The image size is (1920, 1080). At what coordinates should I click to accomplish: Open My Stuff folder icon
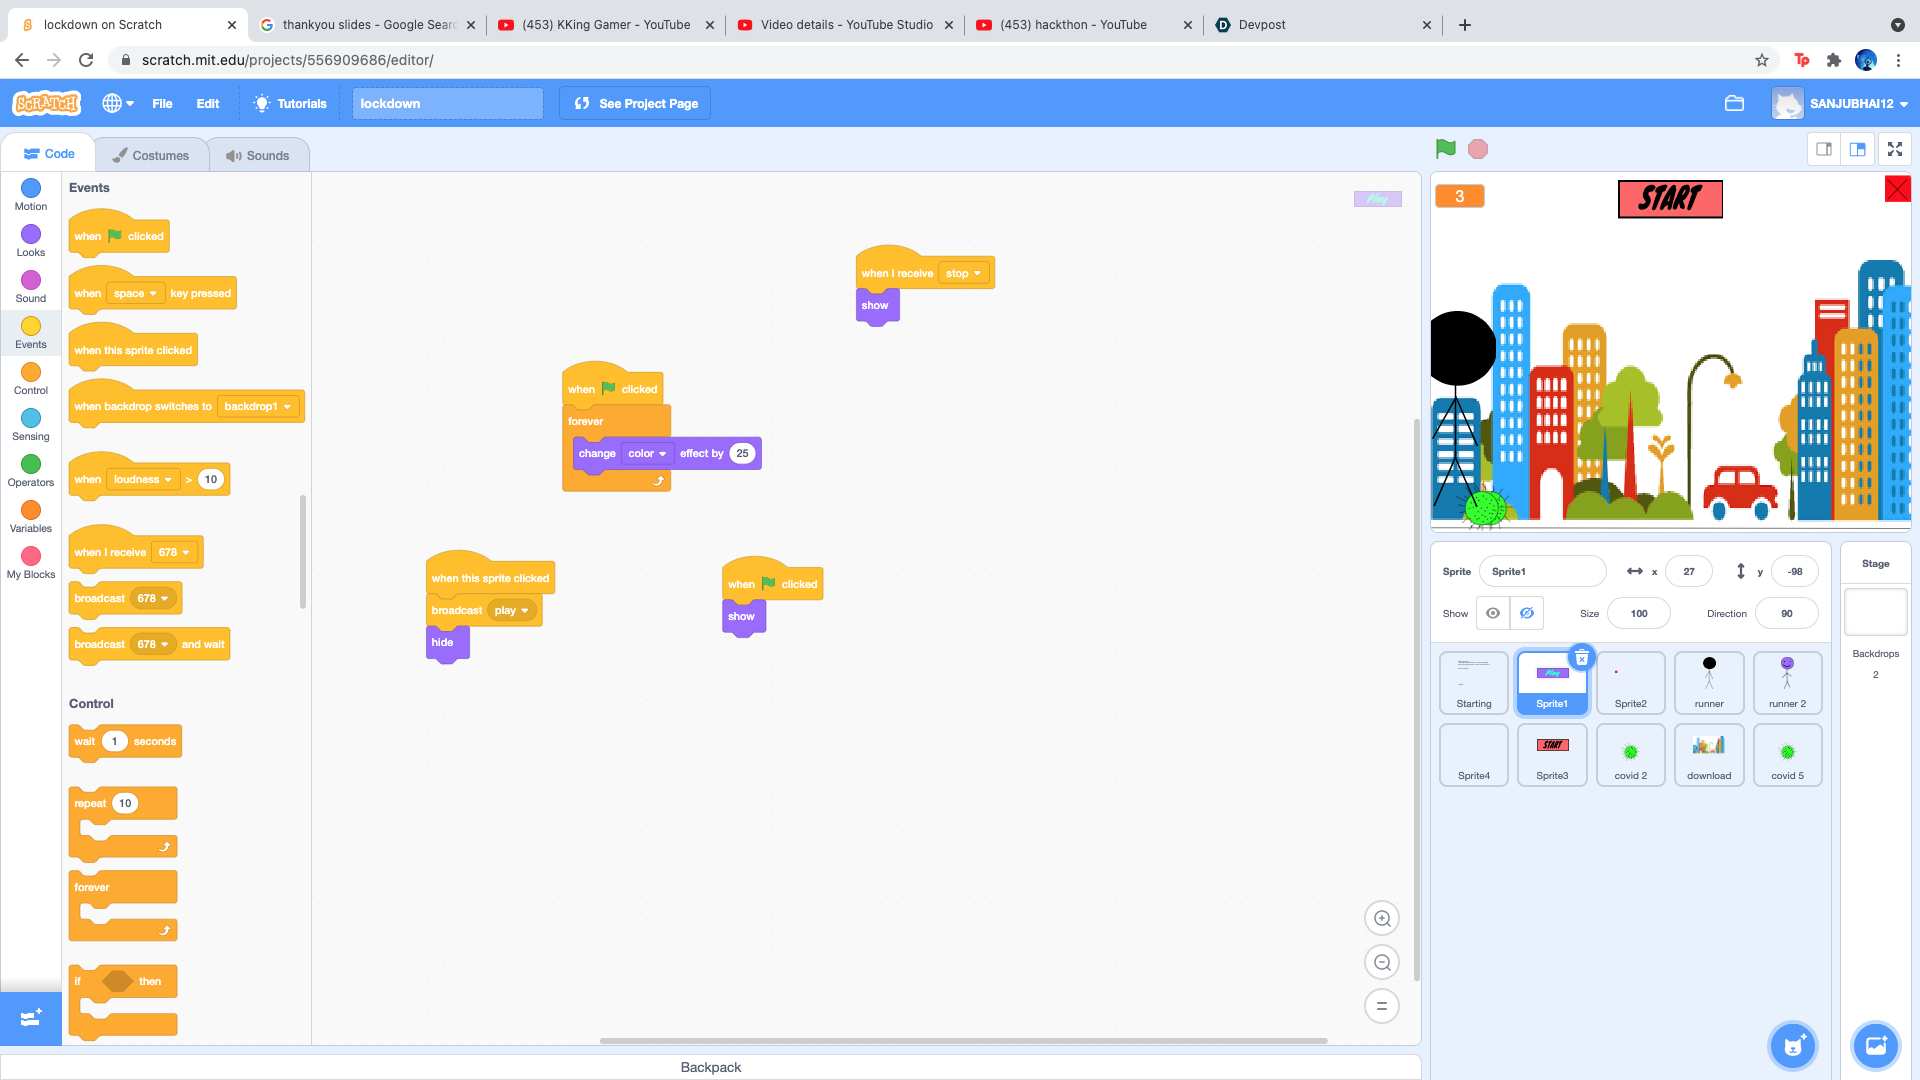point(1734,103)
